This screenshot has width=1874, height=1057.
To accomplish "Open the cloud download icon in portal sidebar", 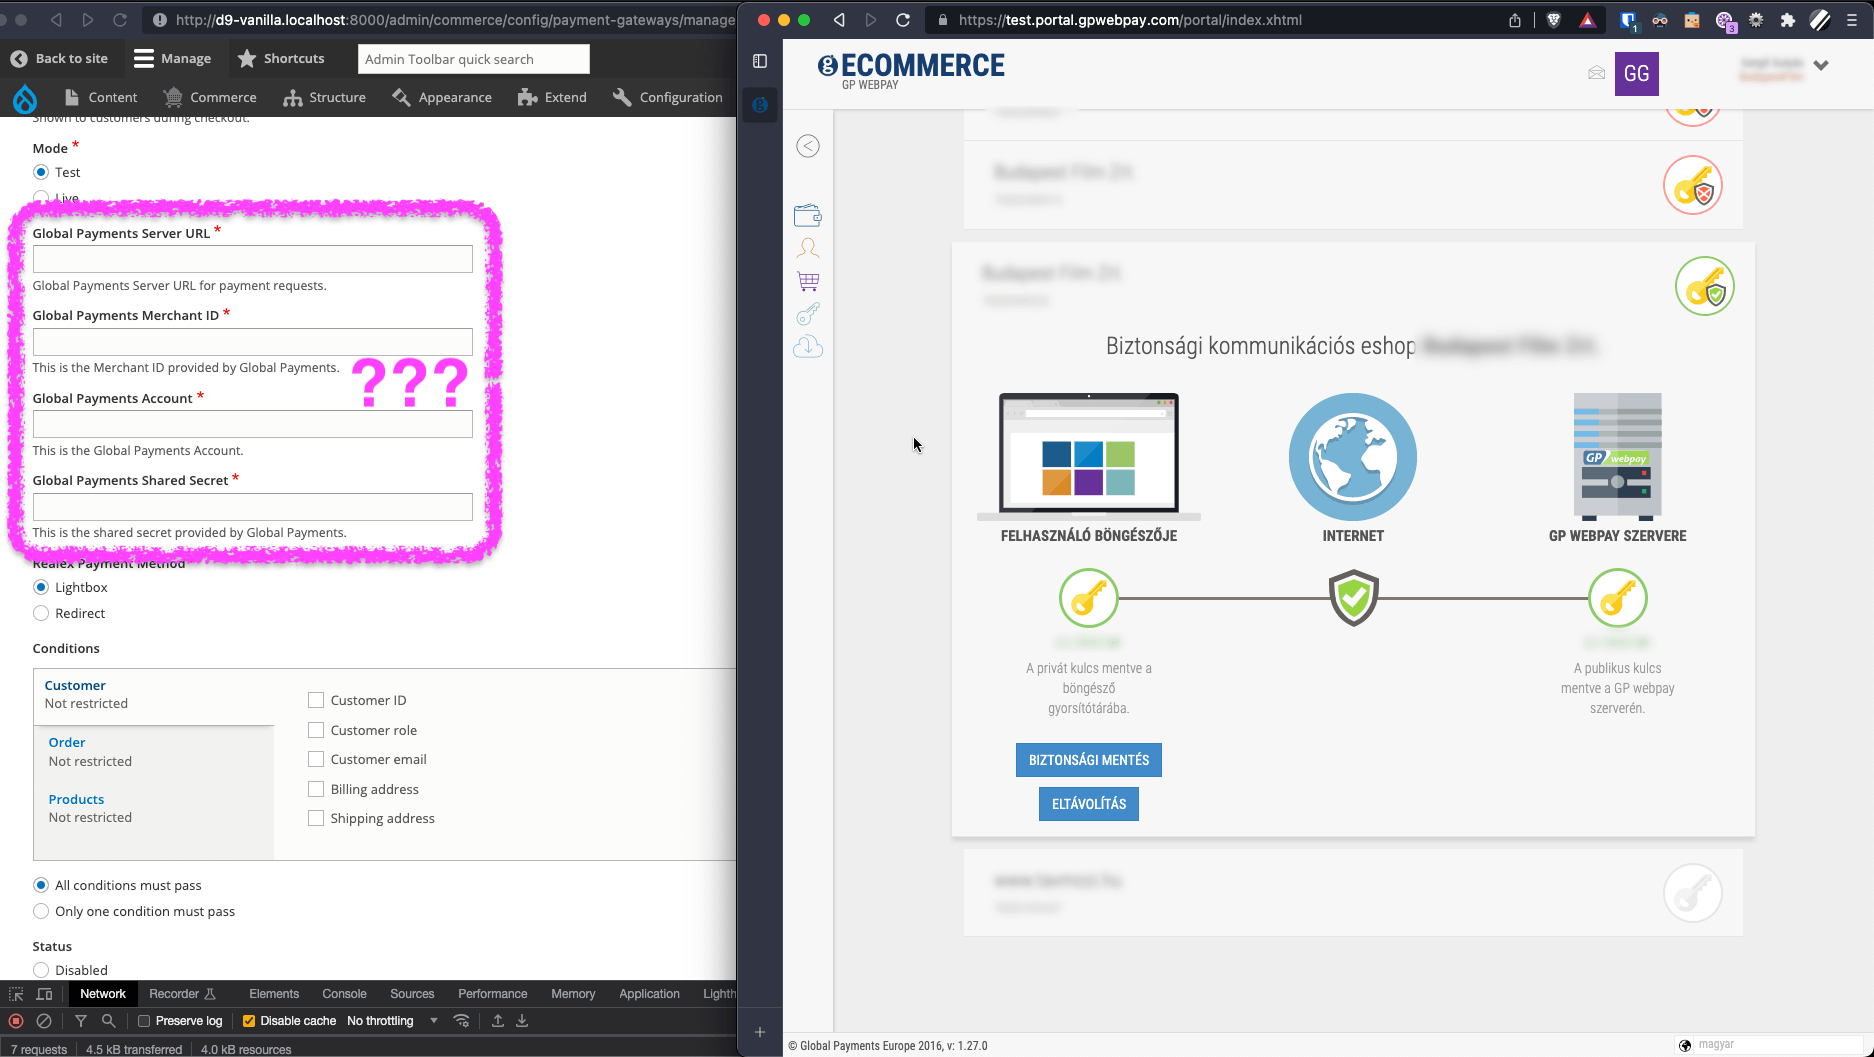I will (808, 347).
